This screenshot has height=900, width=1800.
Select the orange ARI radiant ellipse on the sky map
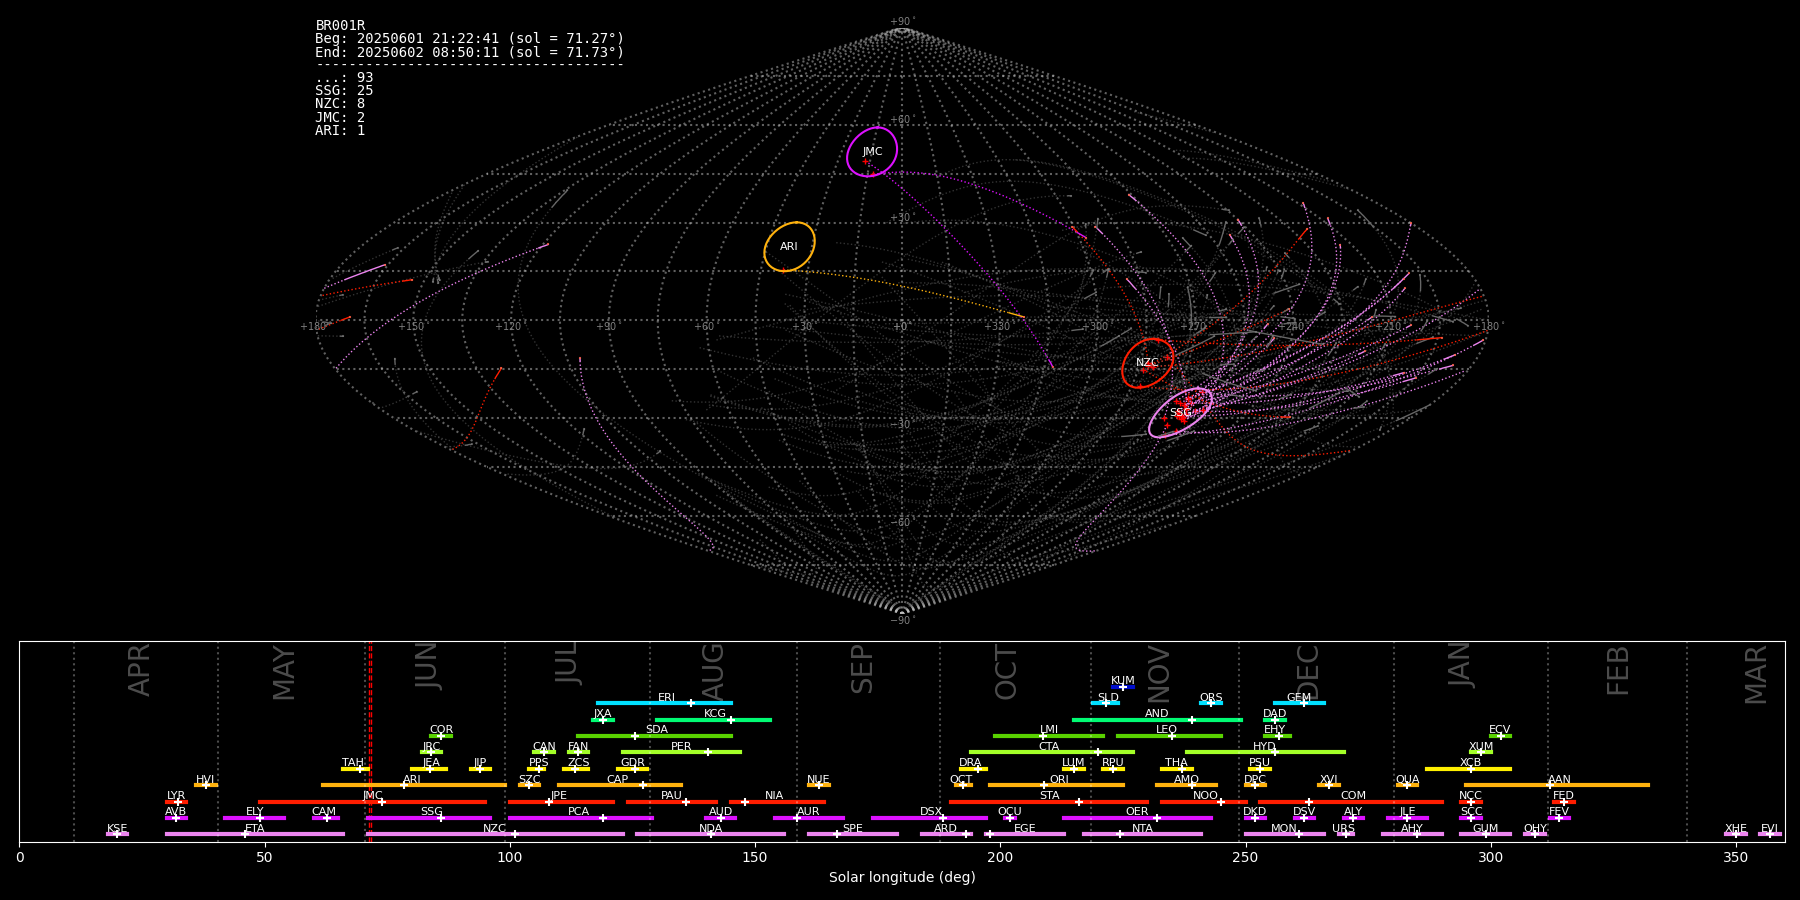click(790, 247)
